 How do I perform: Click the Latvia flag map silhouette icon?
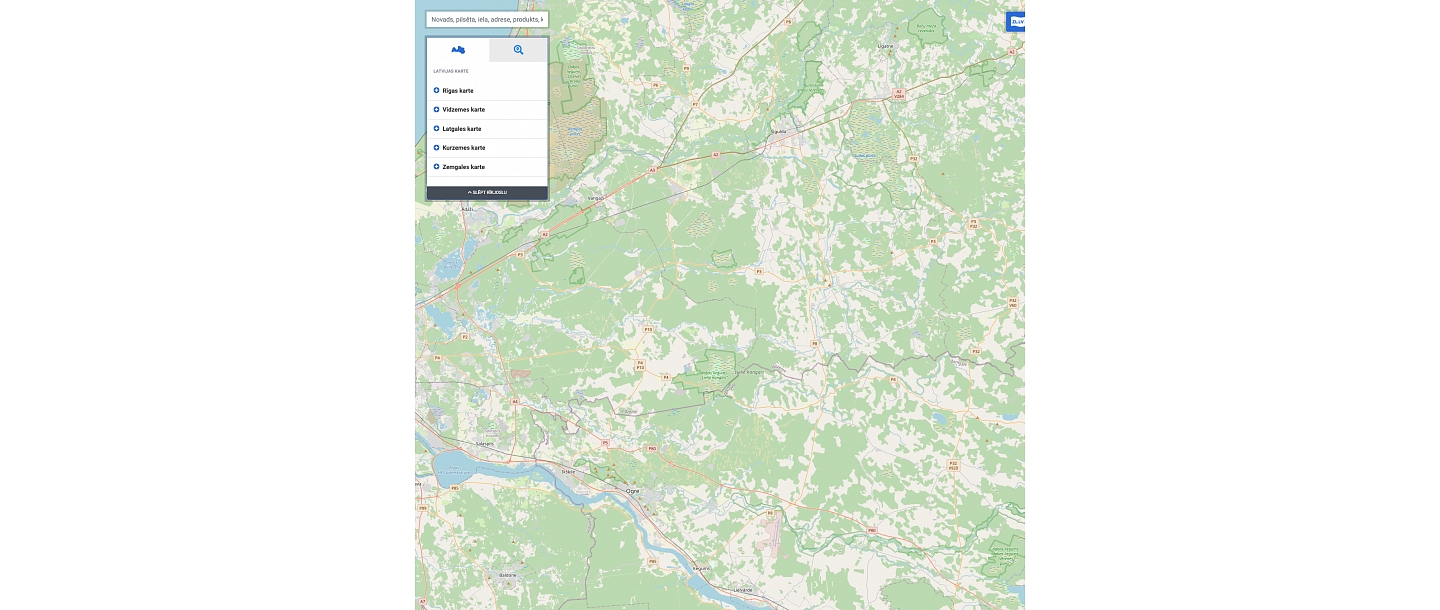(458, 49)
